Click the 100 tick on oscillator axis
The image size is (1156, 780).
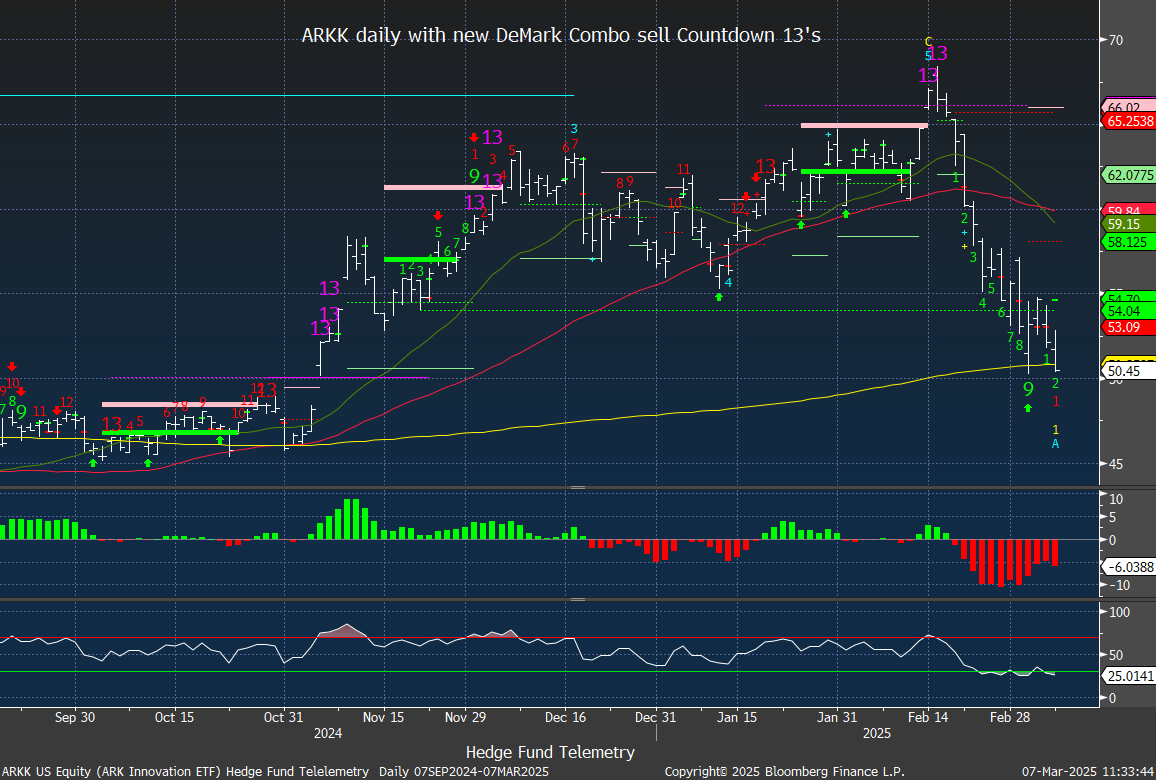pos(1119,612)
